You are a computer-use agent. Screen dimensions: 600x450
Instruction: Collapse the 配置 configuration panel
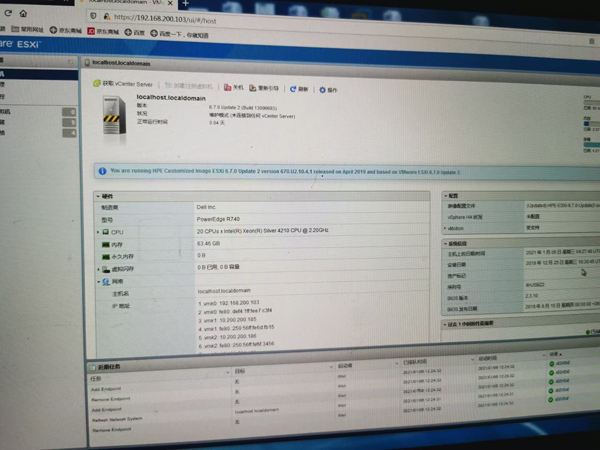tap(445, 197)
